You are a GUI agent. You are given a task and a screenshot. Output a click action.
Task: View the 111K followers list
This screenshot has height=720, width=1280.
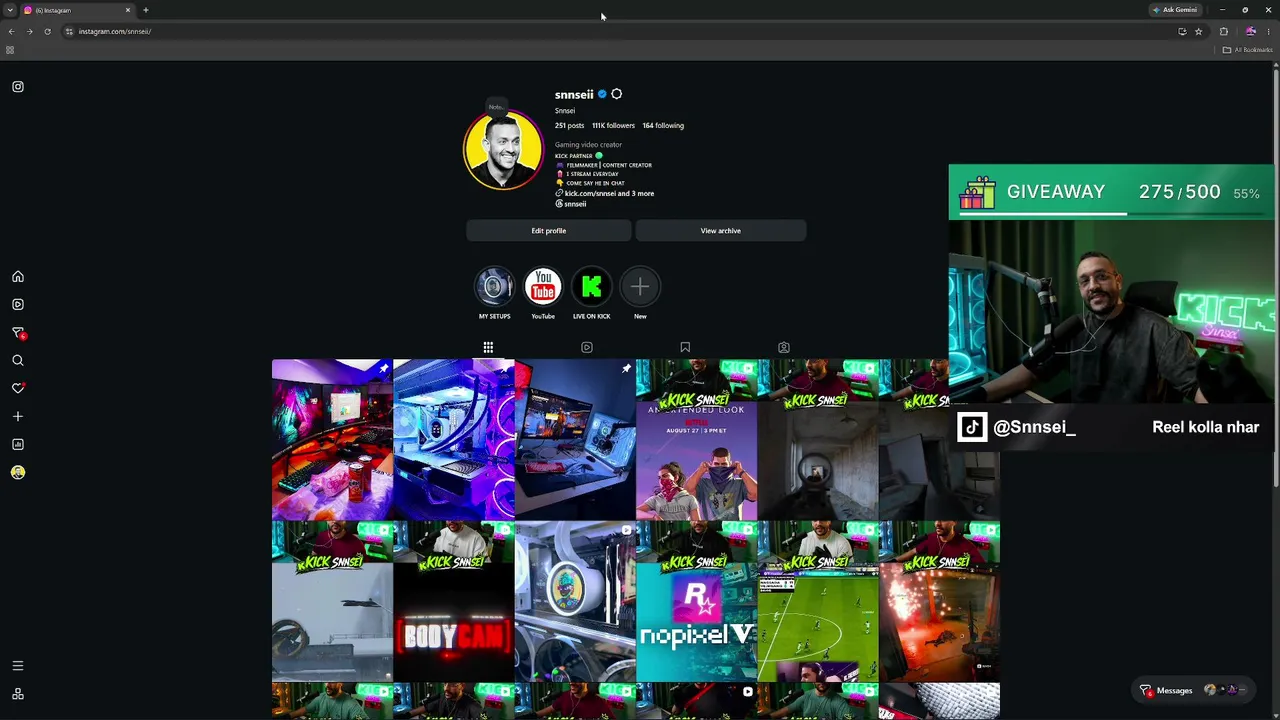click(x=613, y=126)
